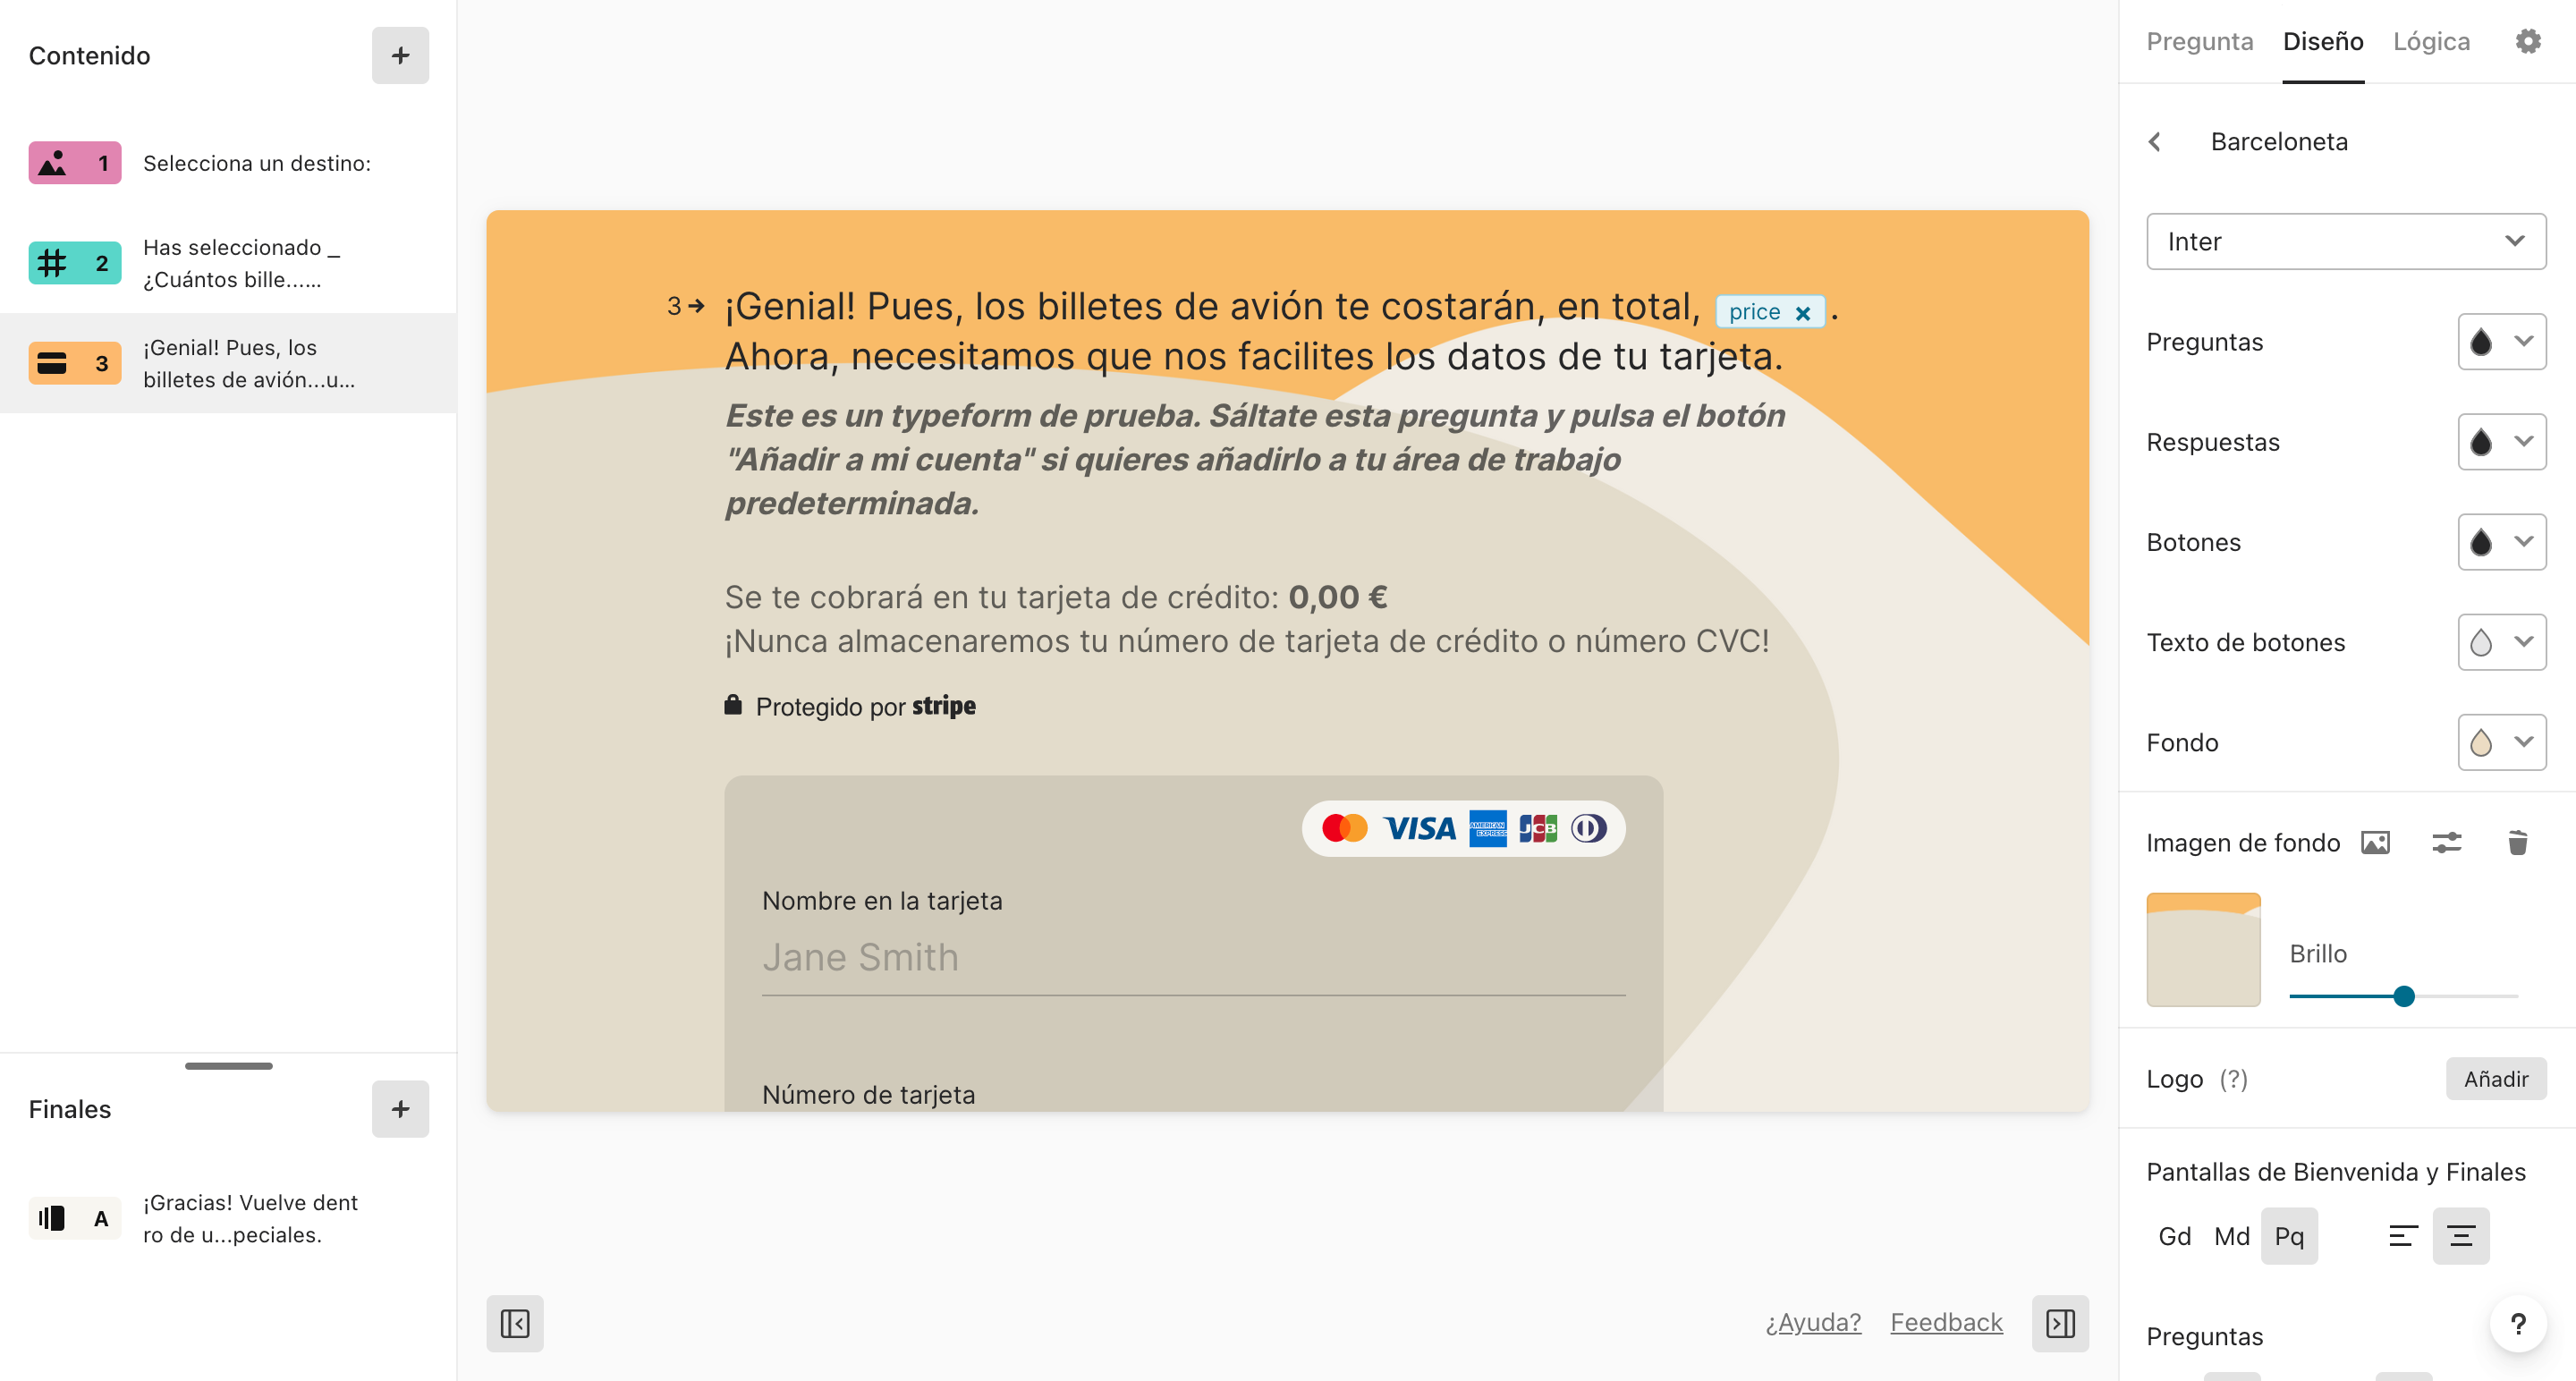Image resolution: width=2576 pixels, height=1381 pixels.
Task: Click the Feedback link at bottom
Action: pos(1945,1321)
